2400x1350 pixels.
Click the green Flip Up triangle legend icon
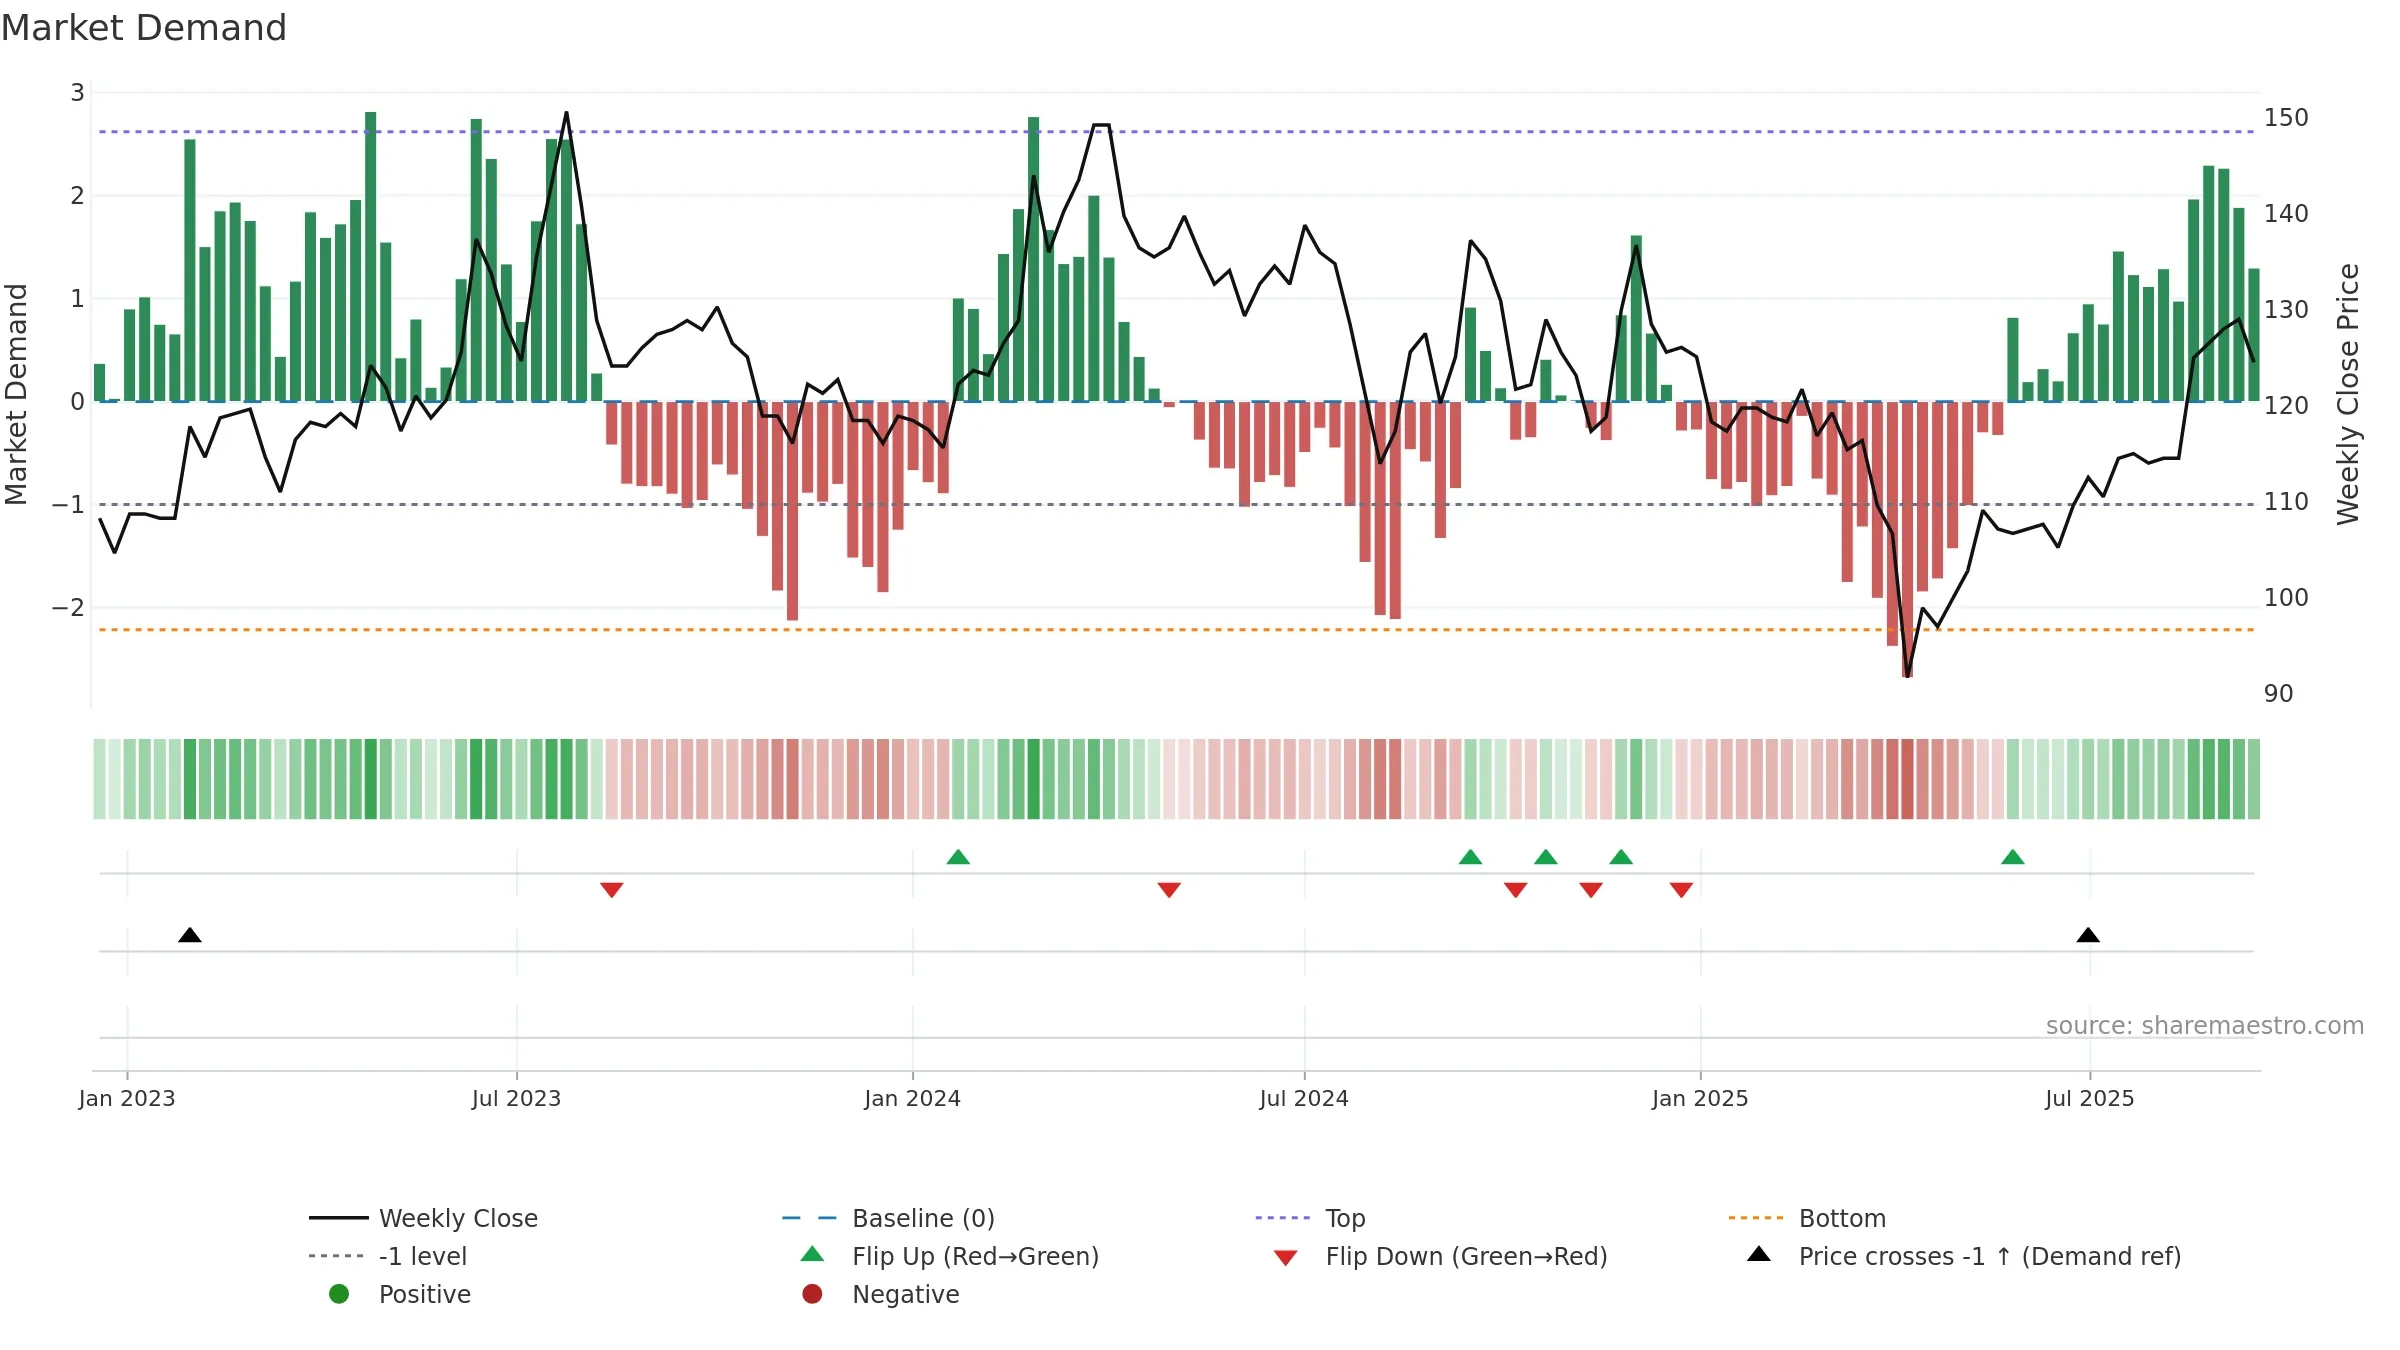[813, 1254]
